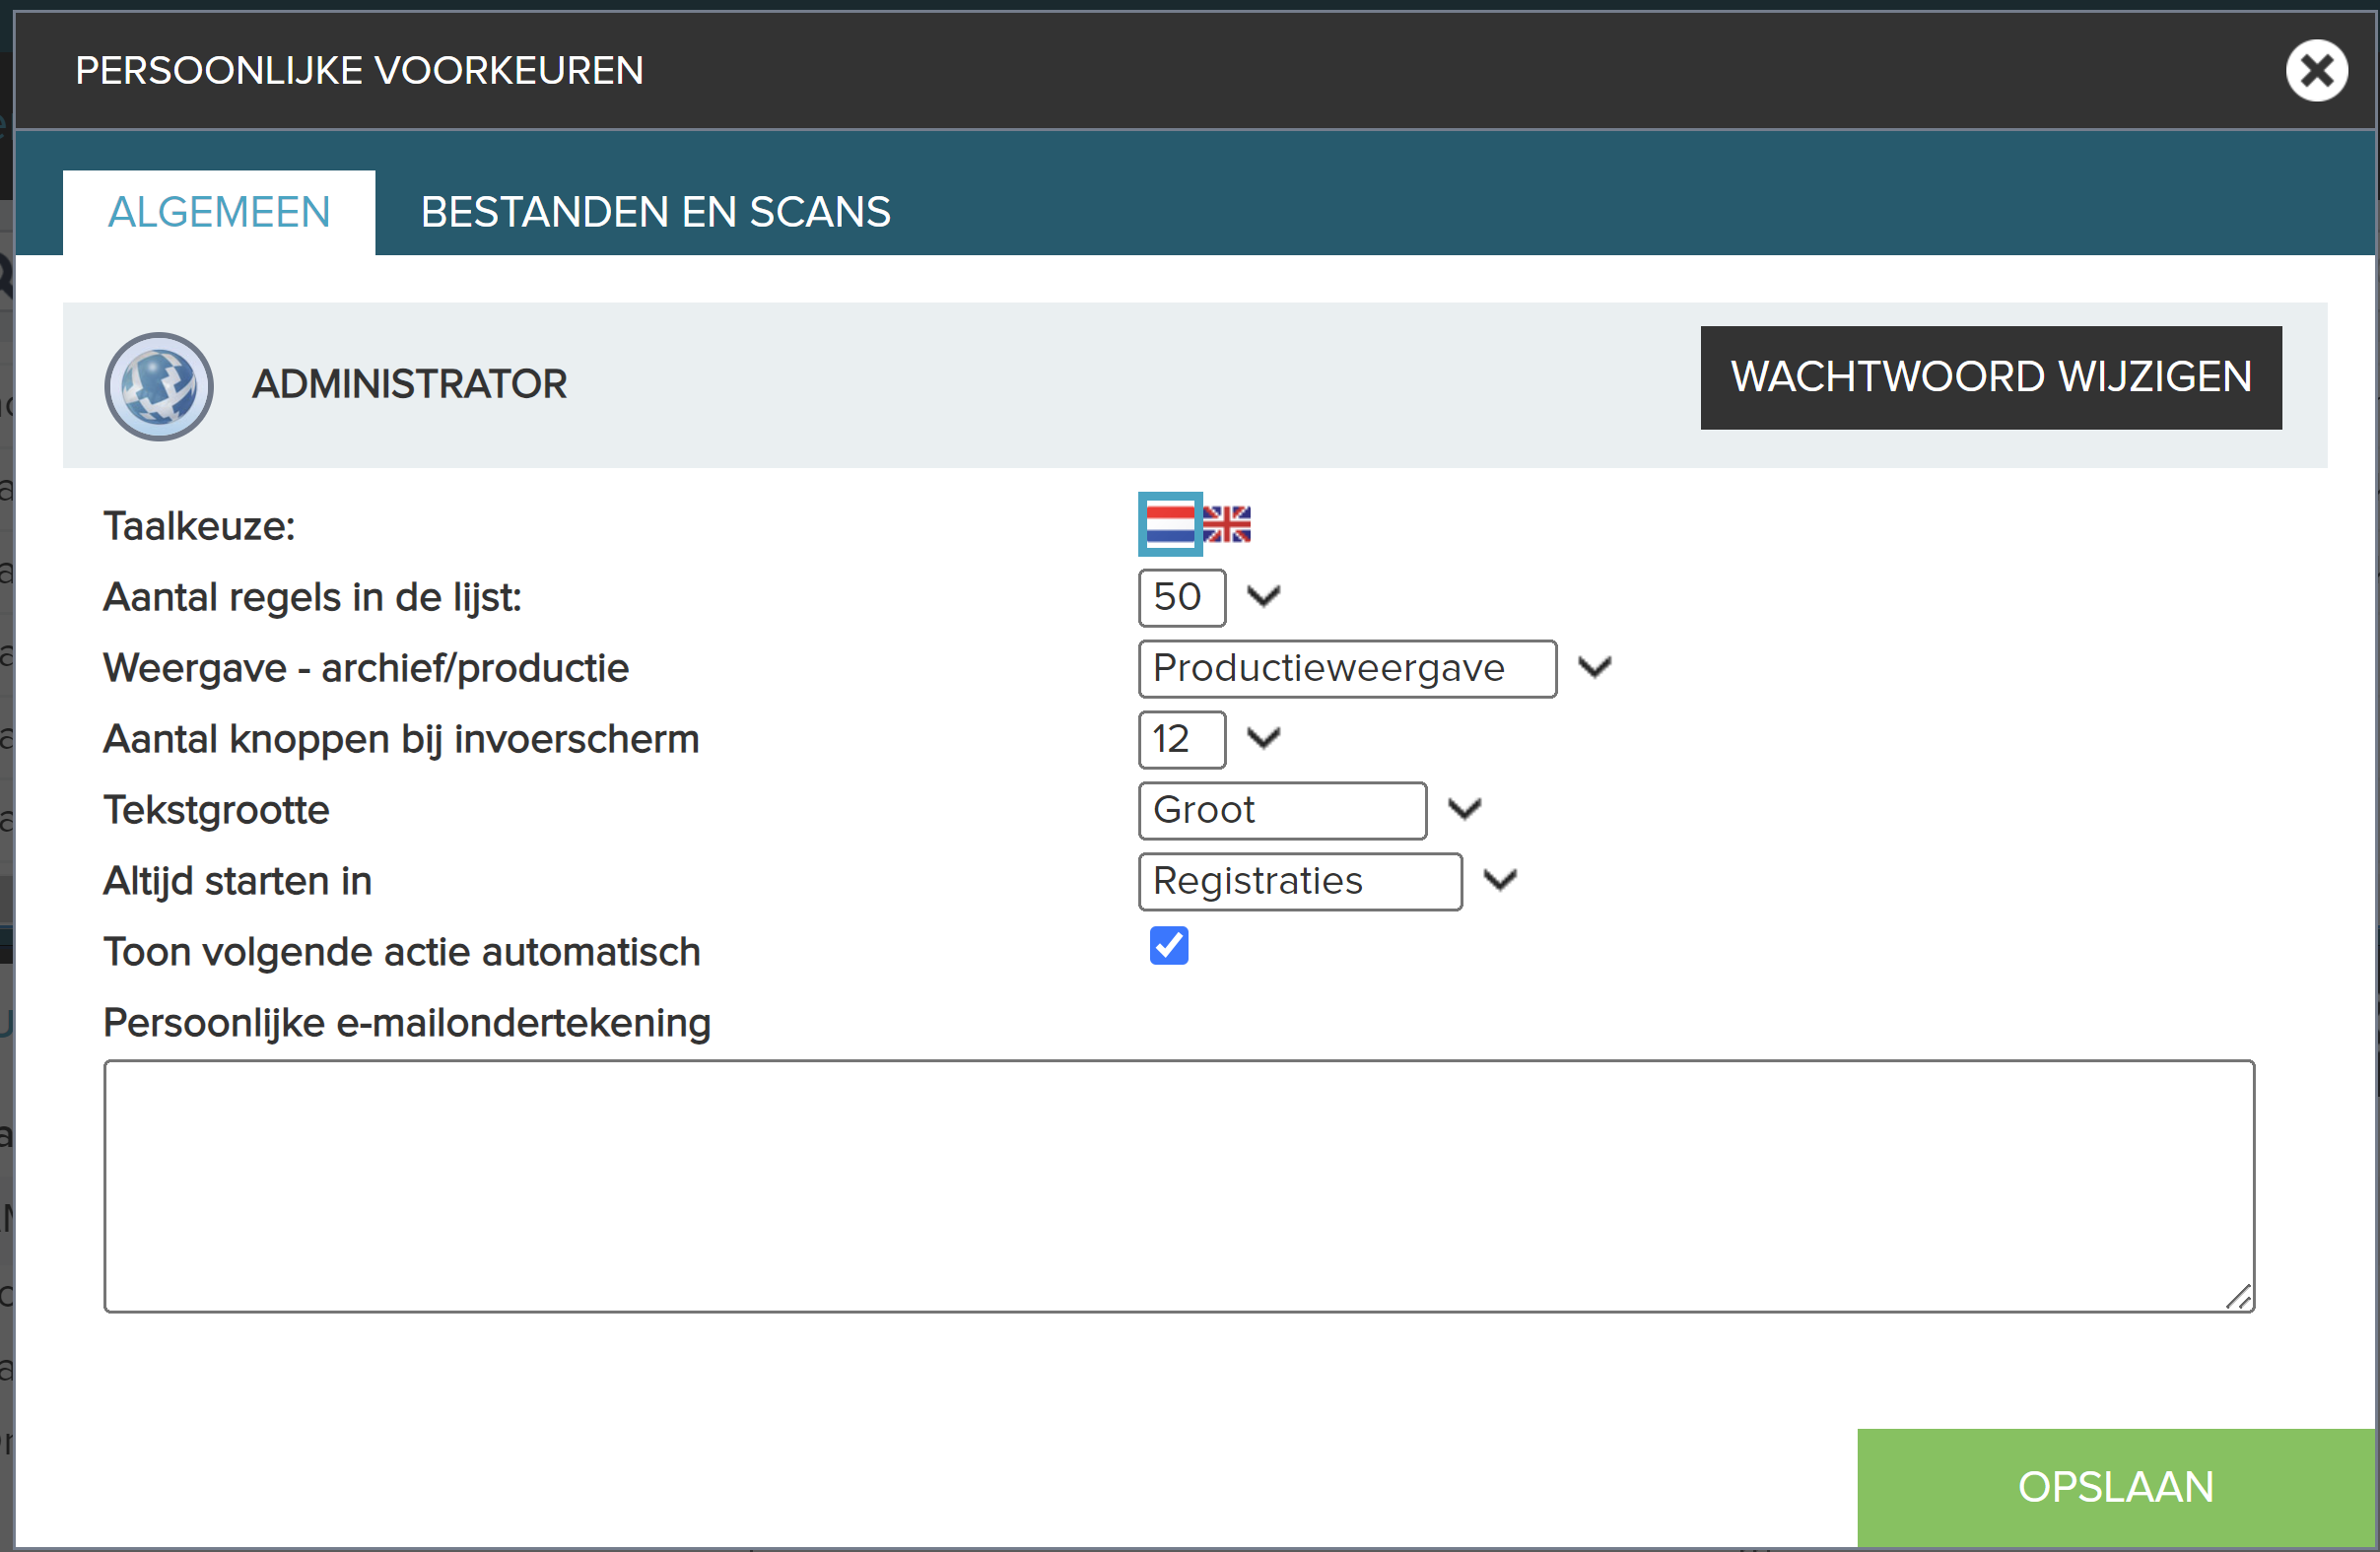This screenshot has height=1552, width=2380.
Task: Click the Taalkeuze label
Action: click(x=199, y=526)
